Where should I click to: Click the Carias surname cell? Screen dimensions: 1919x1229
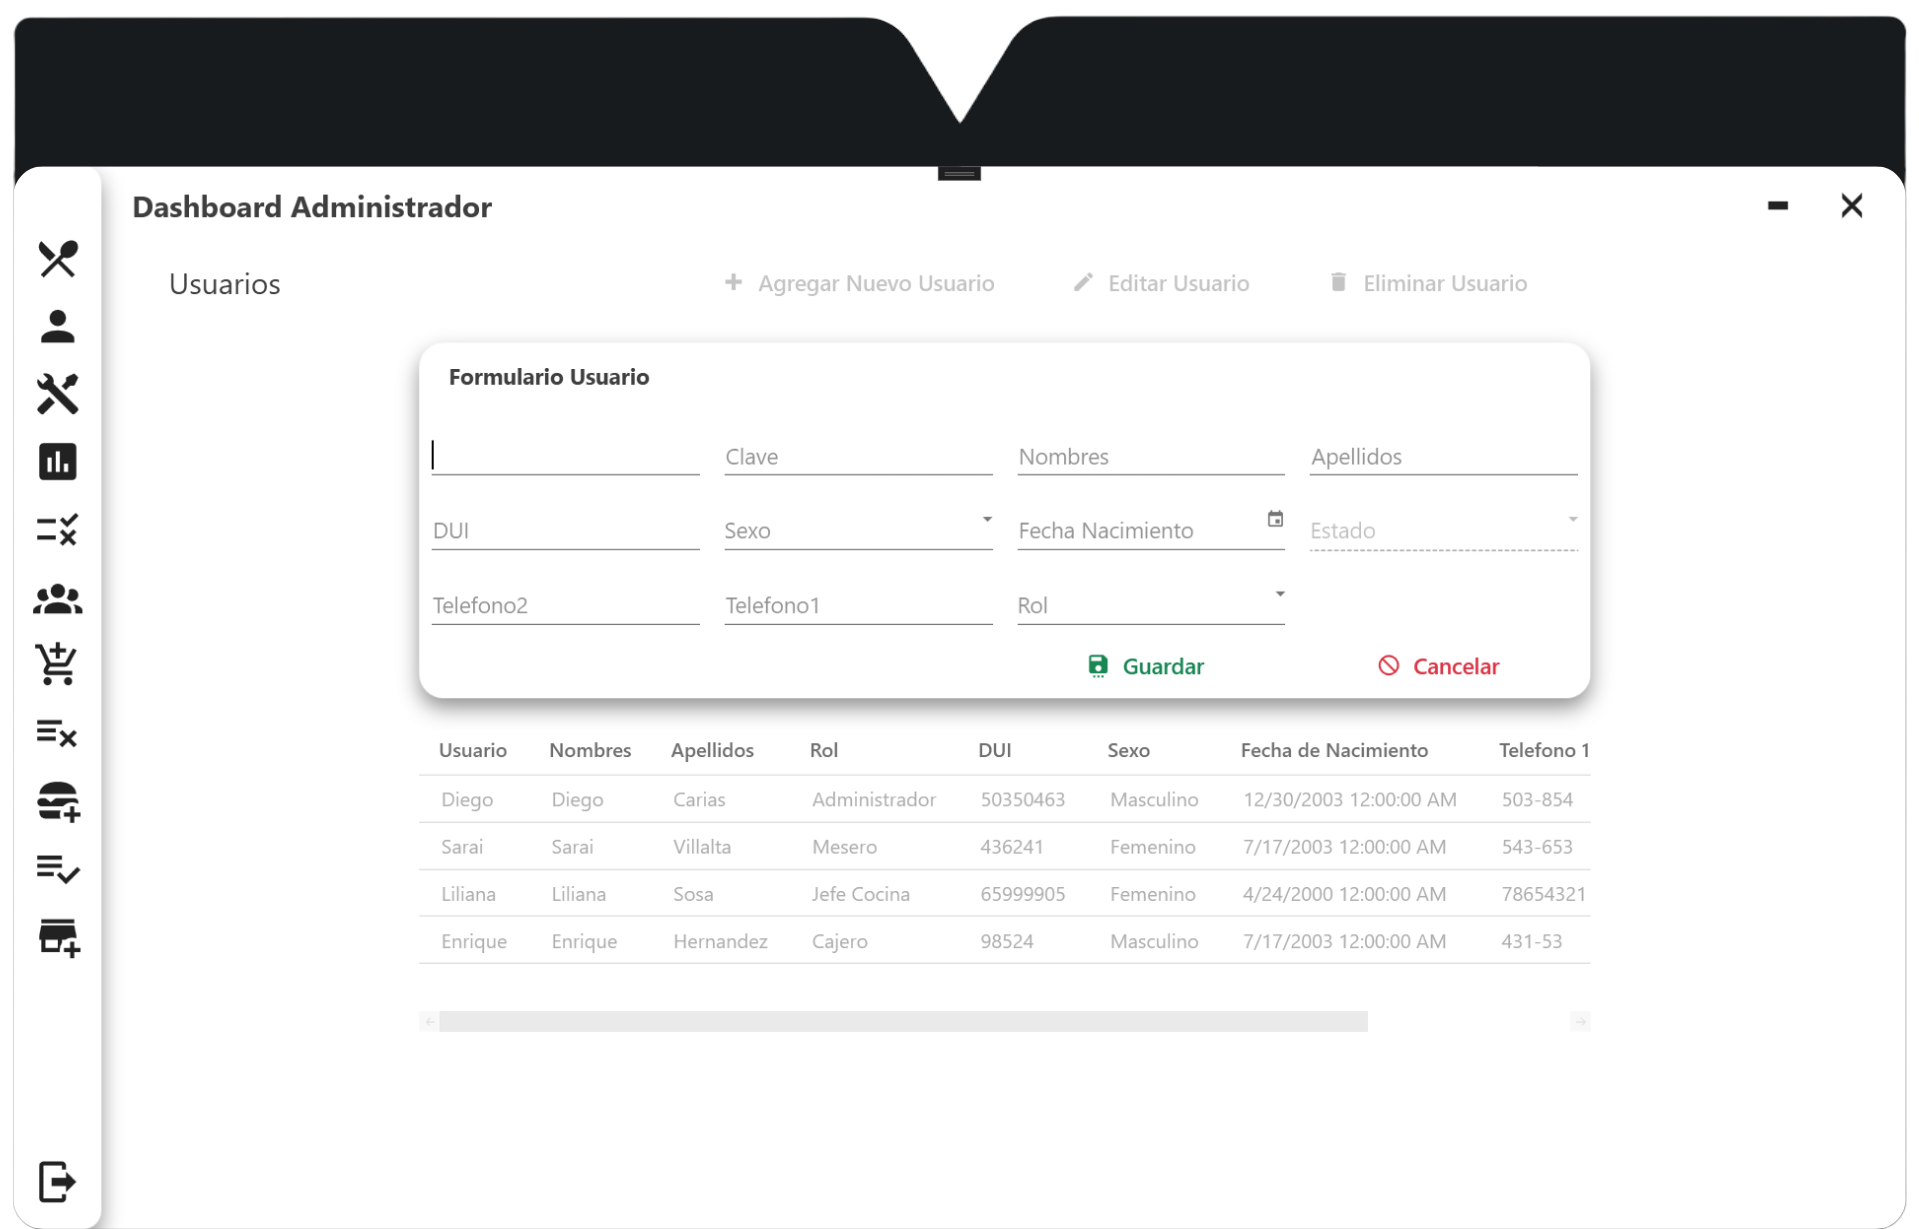(x=699, y=799)
